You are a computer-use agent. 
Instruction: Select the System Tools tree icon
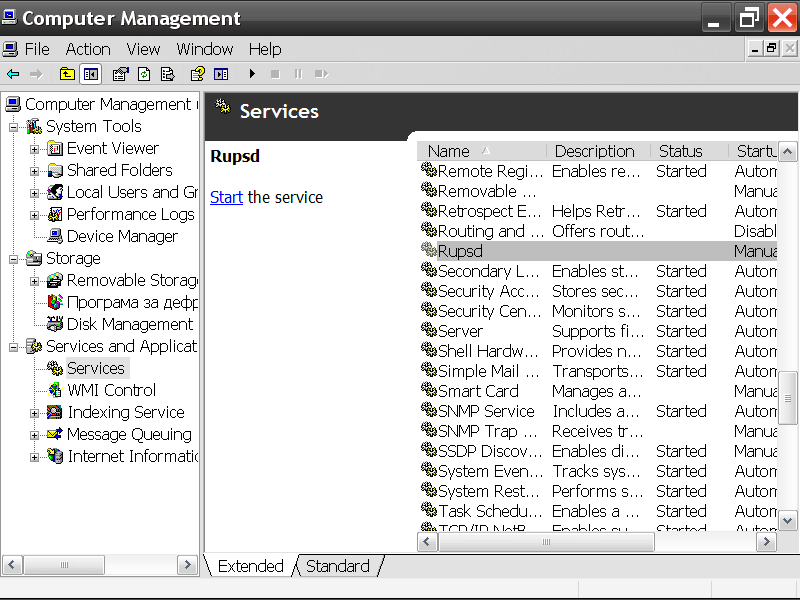point(34,126)
